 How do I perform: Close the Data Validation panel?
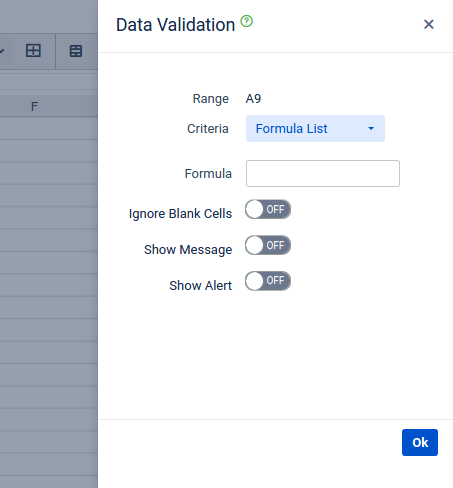pyautogui.click(x=429, y=24)
